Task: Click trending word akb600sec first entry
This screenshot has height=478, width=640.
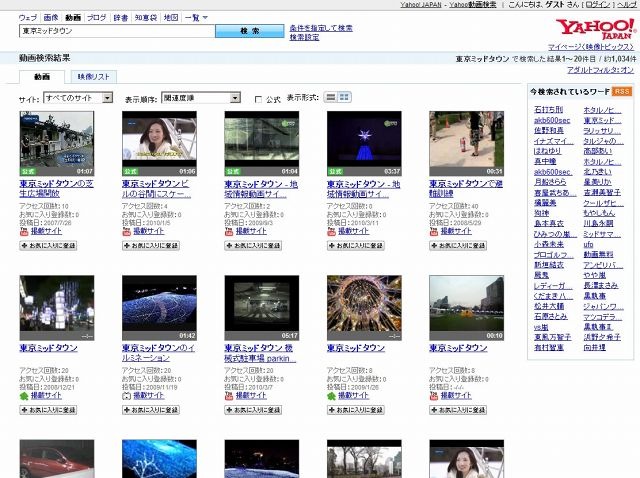Action: [x=552, y=120]
